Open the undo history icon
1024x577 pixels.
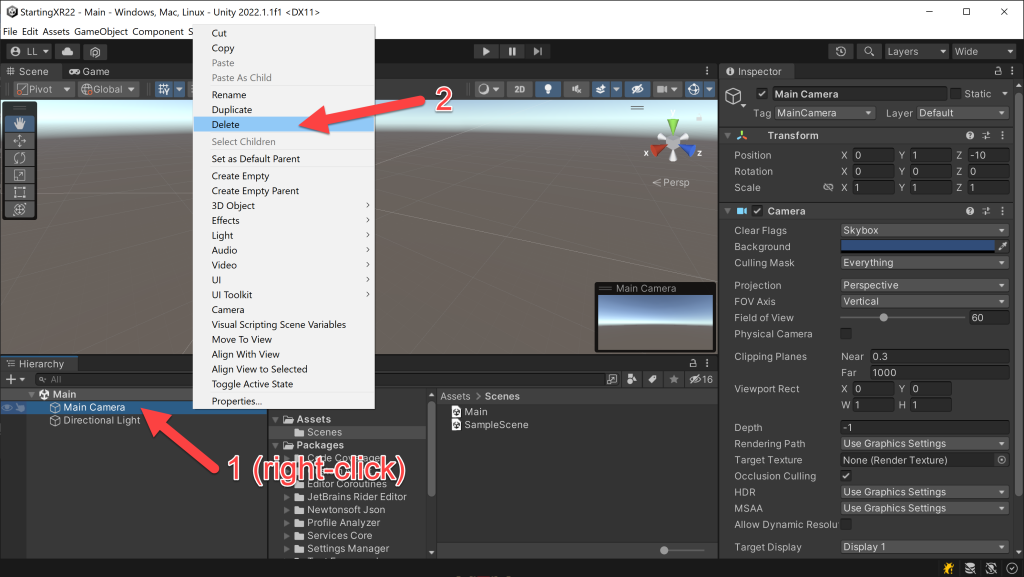(x=840, y=52)
